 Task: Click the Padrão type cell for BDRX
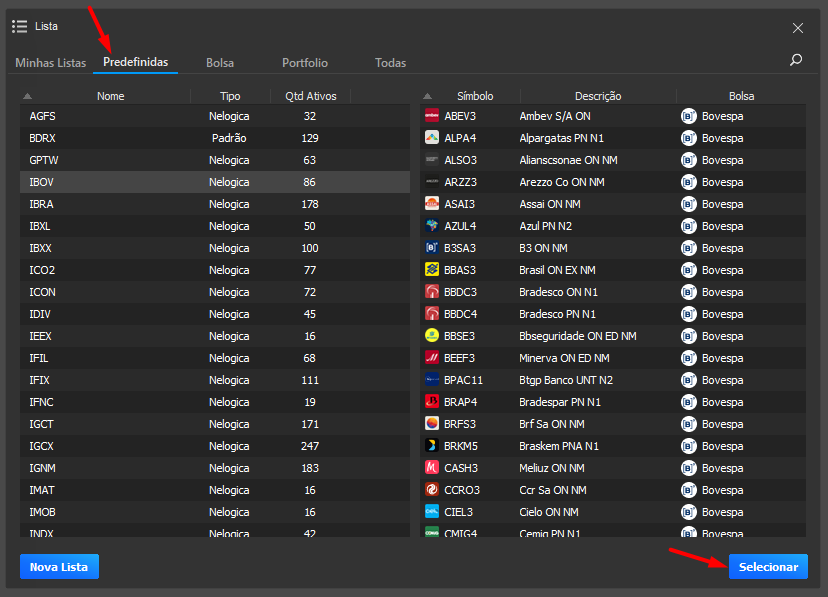pos(229,138)
